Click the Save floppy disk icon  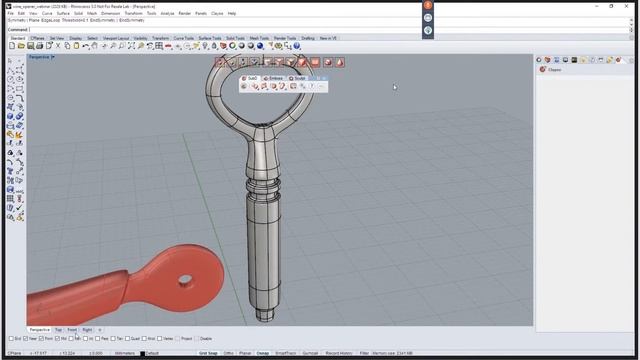coord(31,46)
